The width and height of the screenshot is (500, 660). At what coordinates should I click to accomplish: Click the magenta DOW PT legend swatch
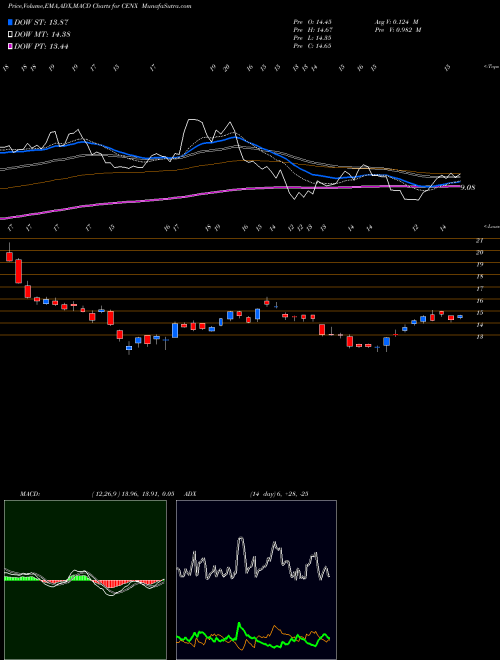click(10, 46)
